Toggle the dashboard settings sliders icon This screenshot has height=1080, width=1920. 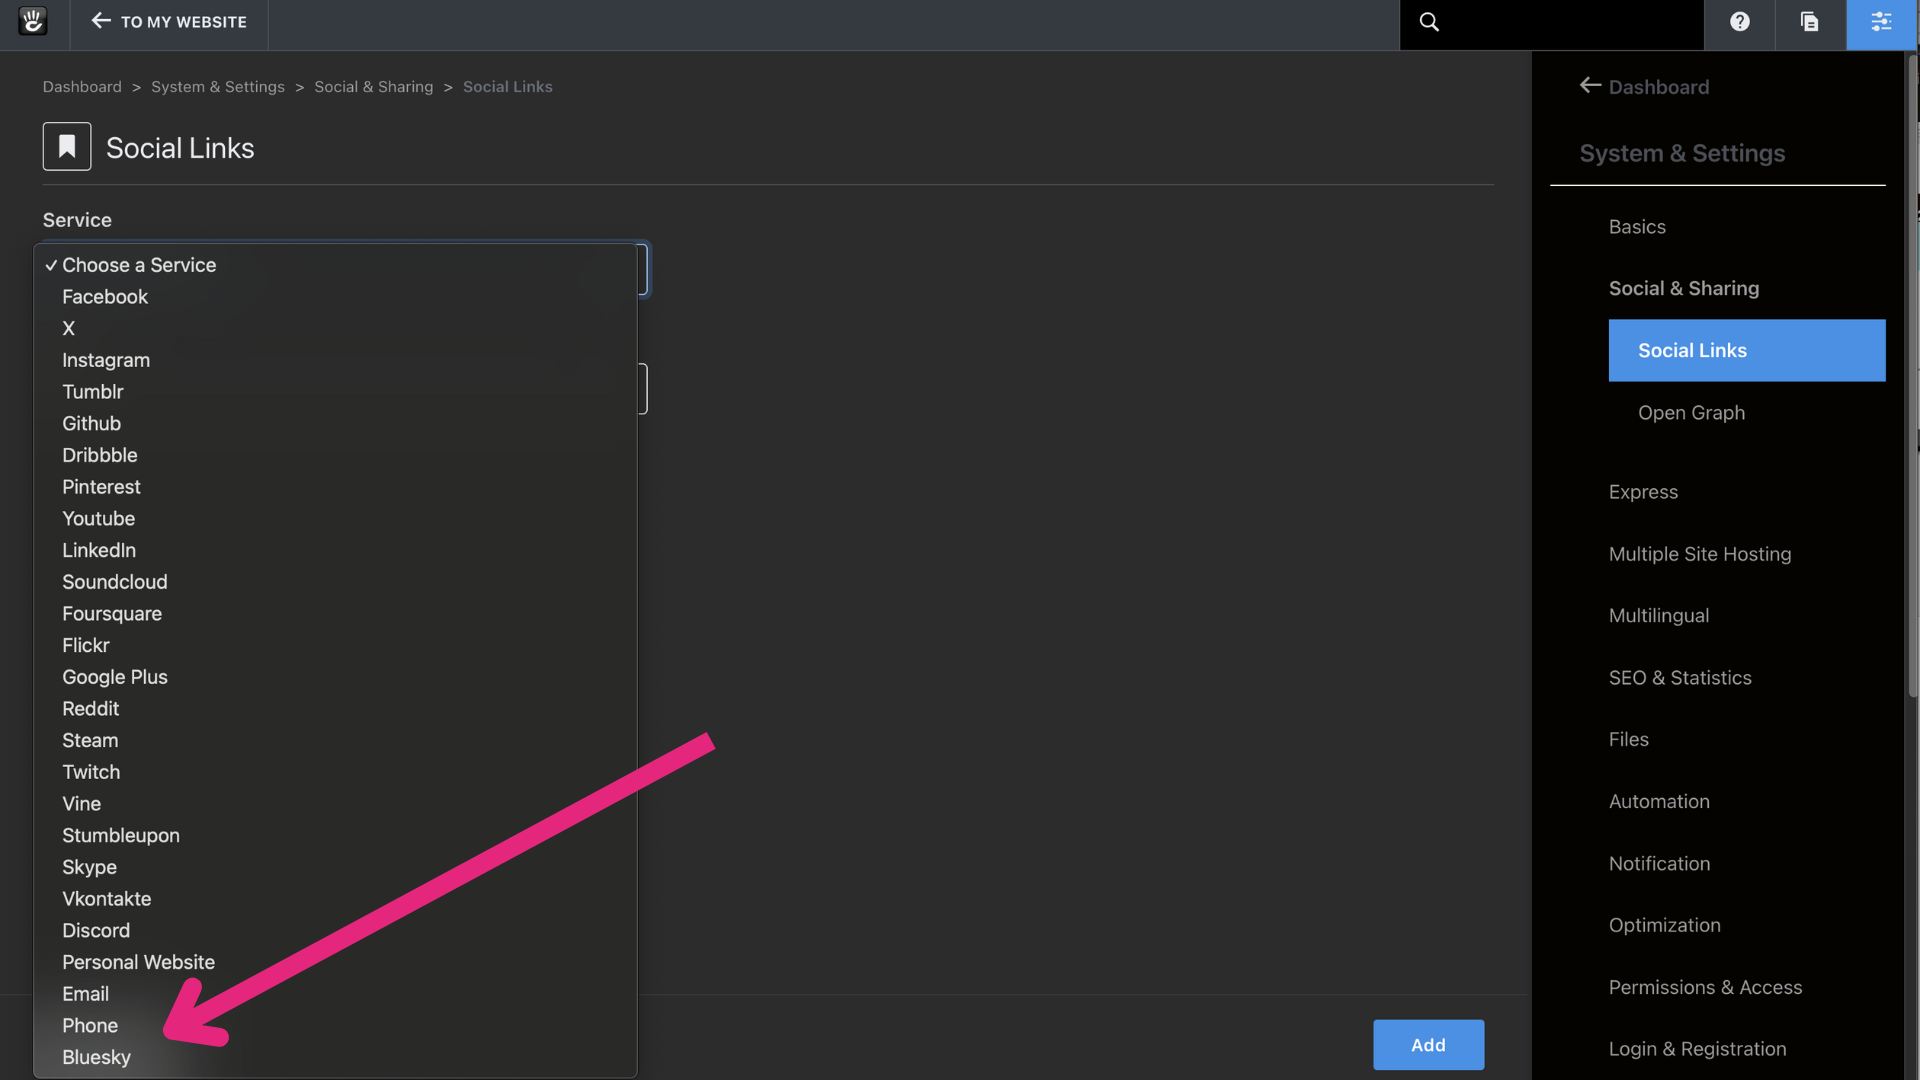(1881, 22)
